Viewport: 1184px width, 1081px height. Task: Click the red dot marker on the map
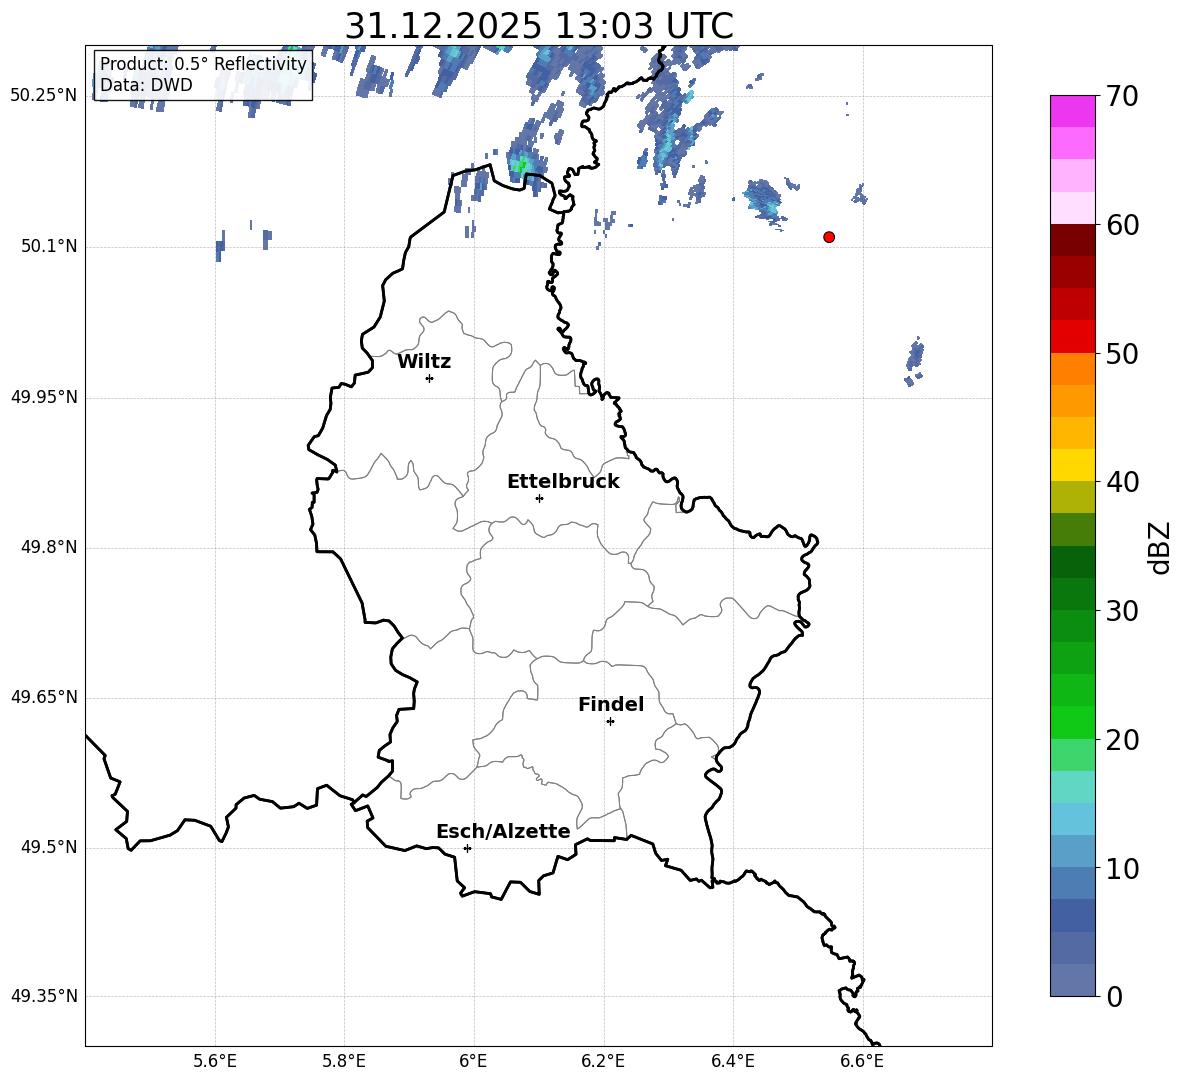(829, 237)
